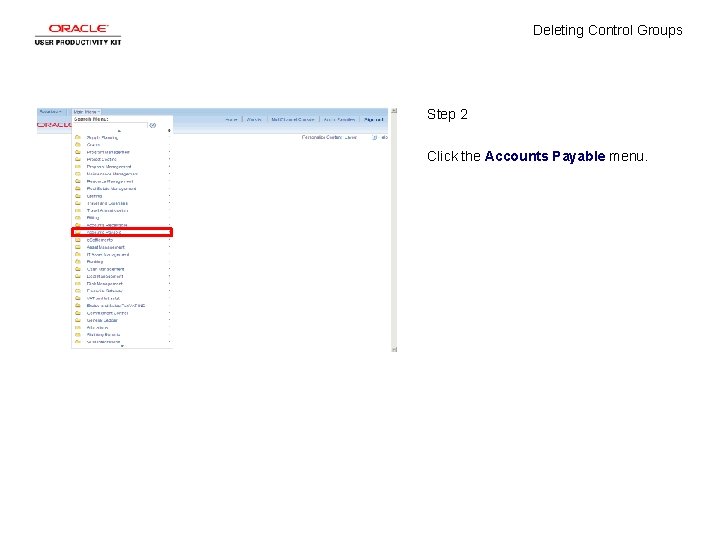Viewport: 720px width, 540px height.
Task: Click the Personalize Content link
Action: (x=322, y=137)
